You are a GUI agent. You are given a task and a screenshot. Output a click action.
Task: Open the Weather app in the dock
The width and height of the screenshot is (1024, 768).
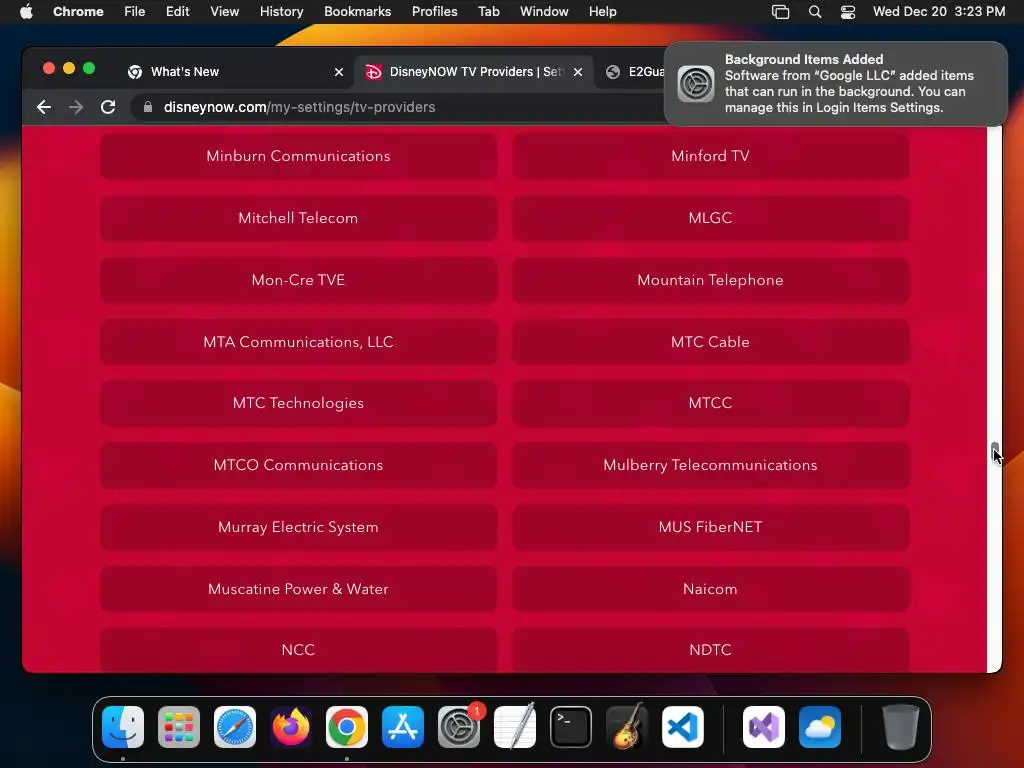click(820, 727)
